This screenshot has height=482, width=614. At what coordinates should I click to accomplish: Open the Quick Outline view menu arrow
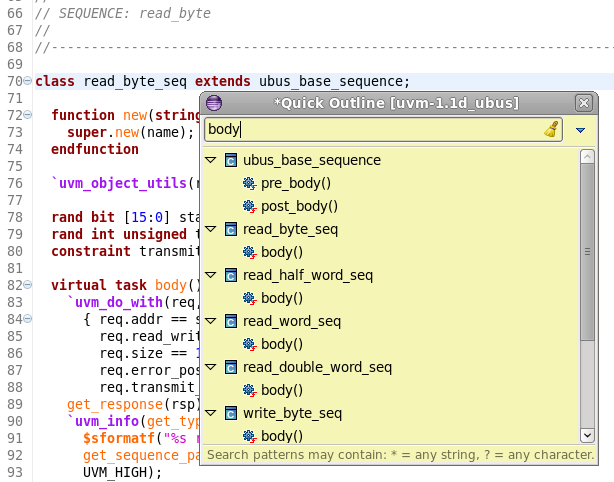pyautogui.click(x=581, y=130)
